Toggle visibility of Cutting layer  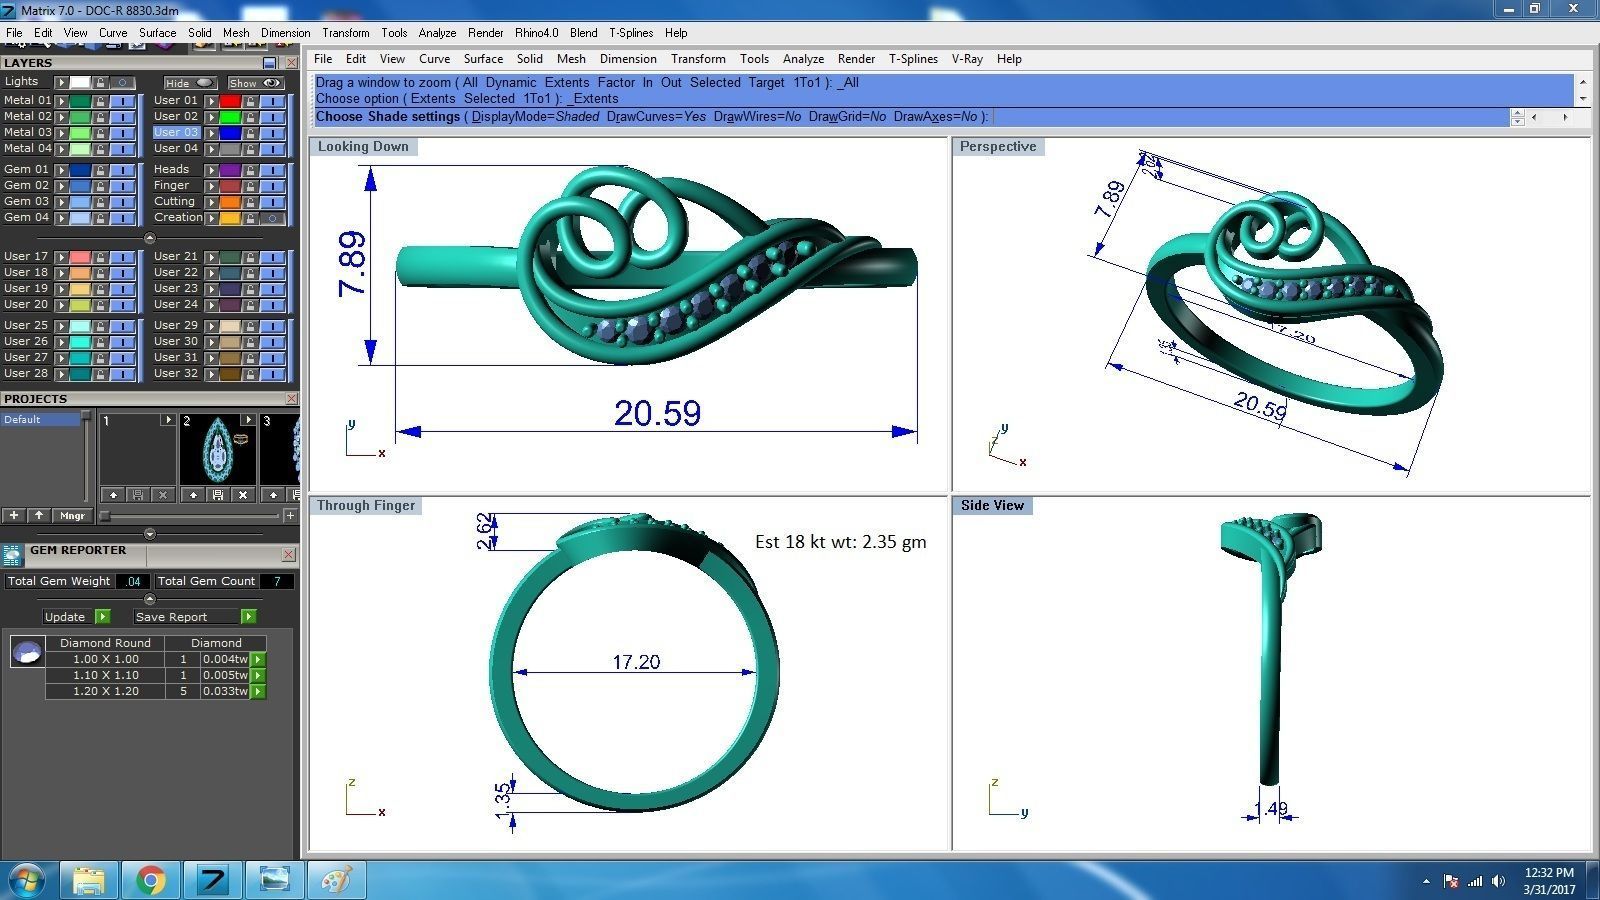coord(272,202)
